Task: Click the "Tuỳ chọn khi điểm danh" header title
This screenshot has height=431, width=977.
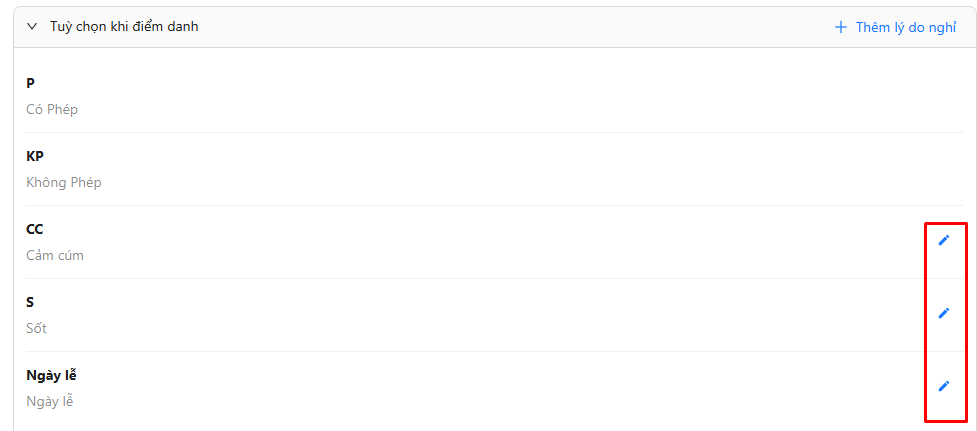Action: [x=124, y=27]
